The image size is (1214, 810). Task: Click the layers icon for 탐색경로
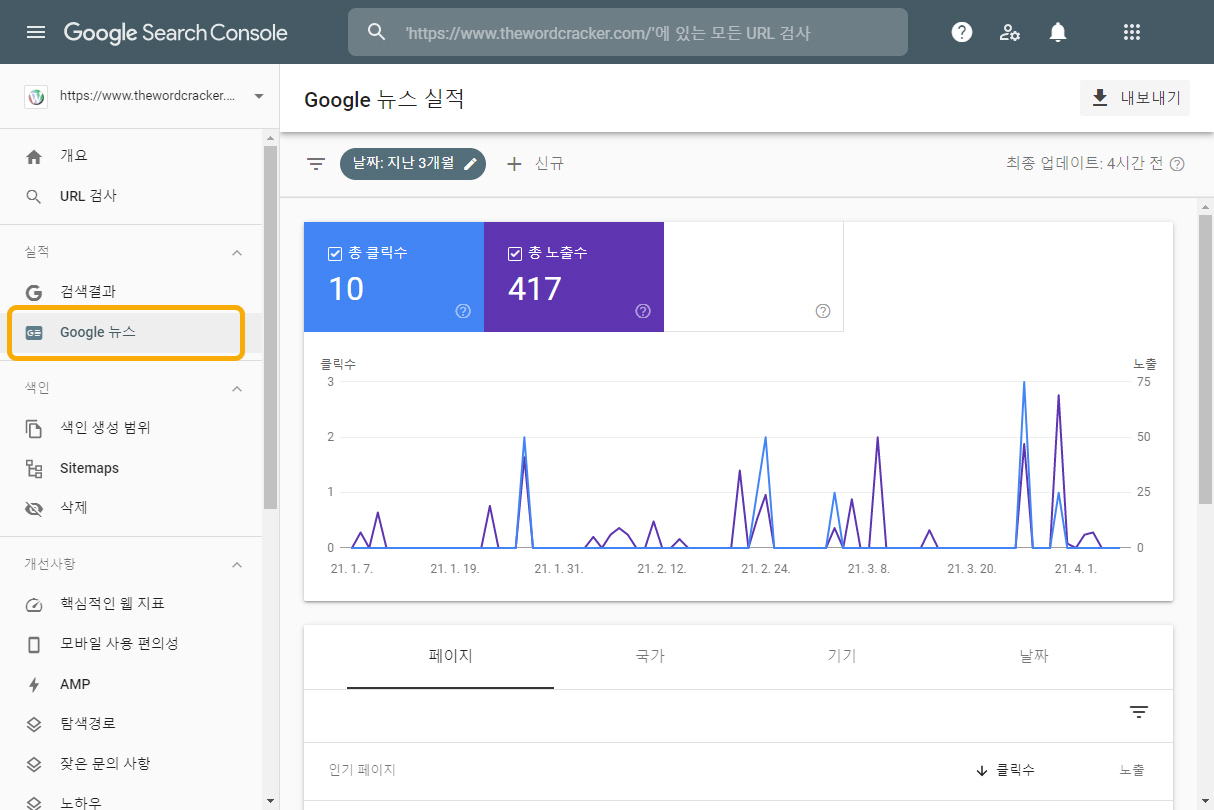click(x=34, y=724)
